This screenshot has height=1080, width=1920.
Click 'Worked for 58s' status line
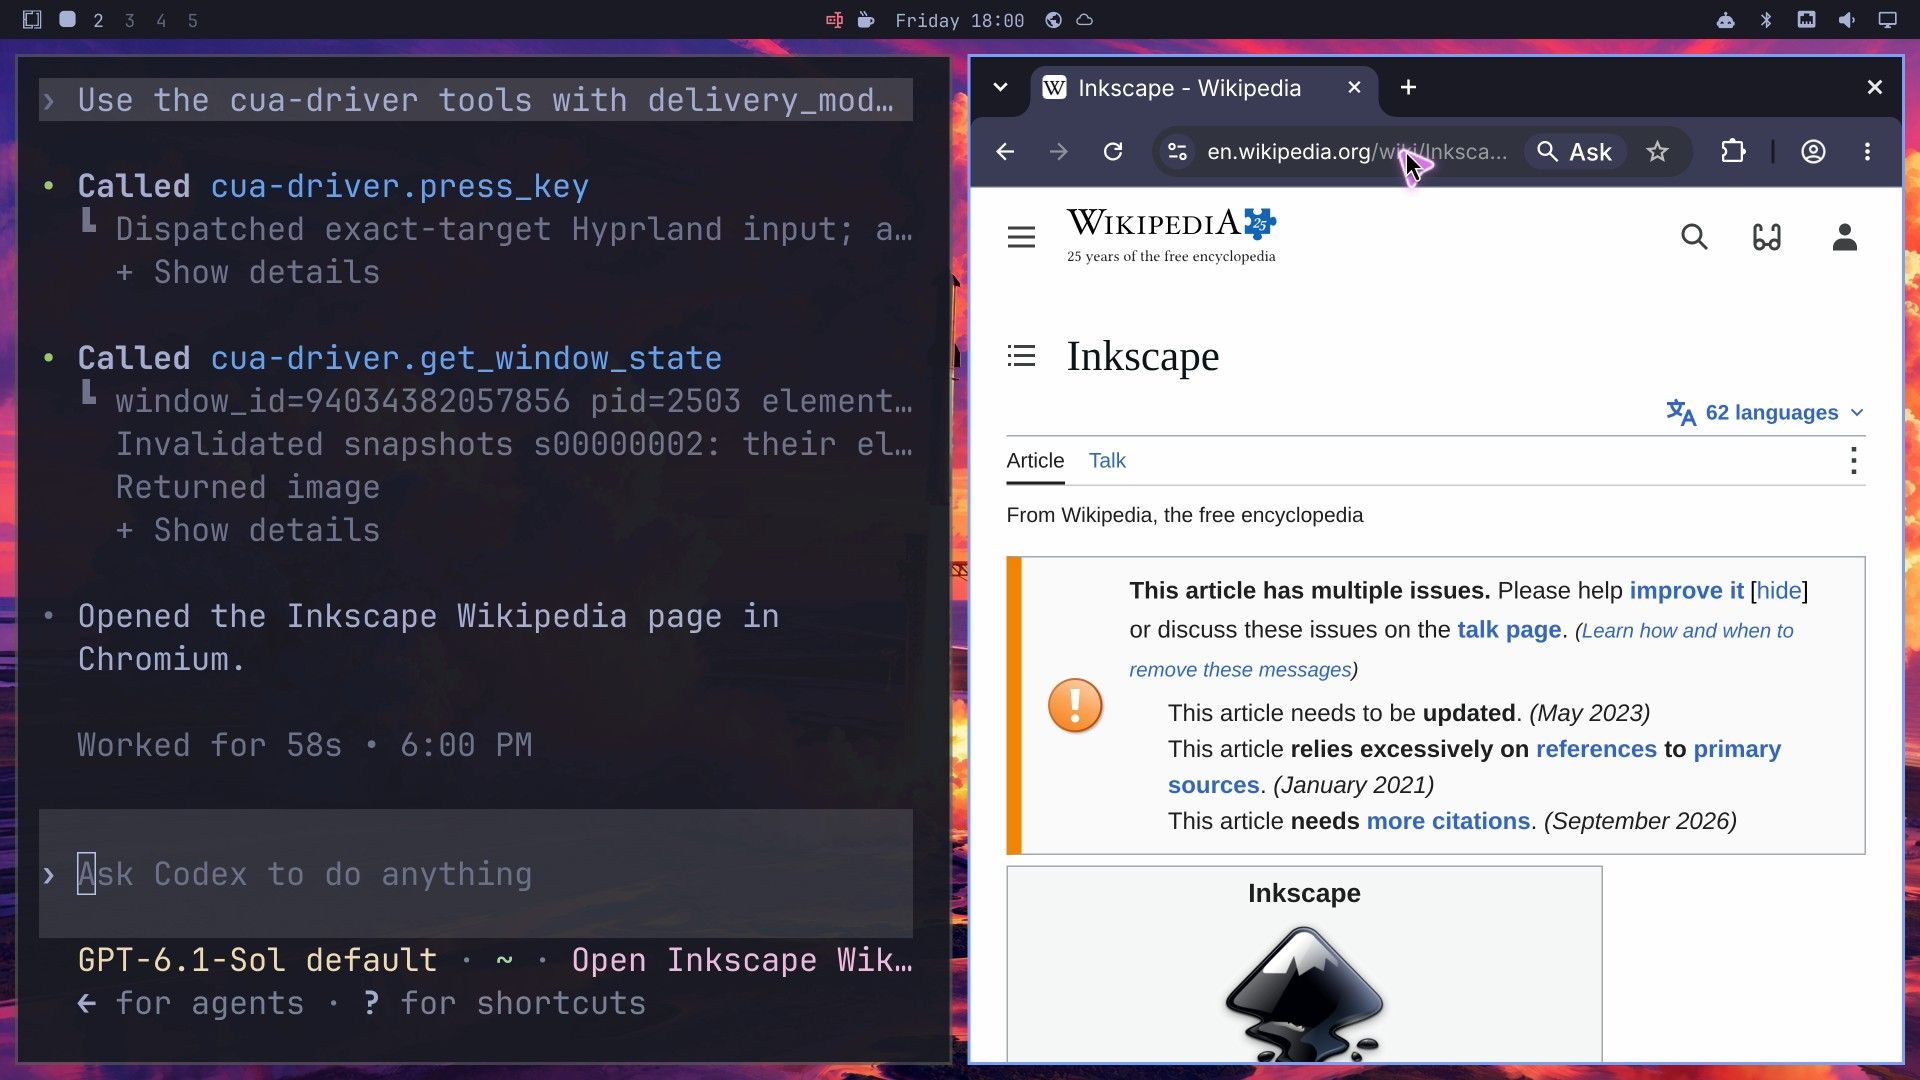click(305, 746)
